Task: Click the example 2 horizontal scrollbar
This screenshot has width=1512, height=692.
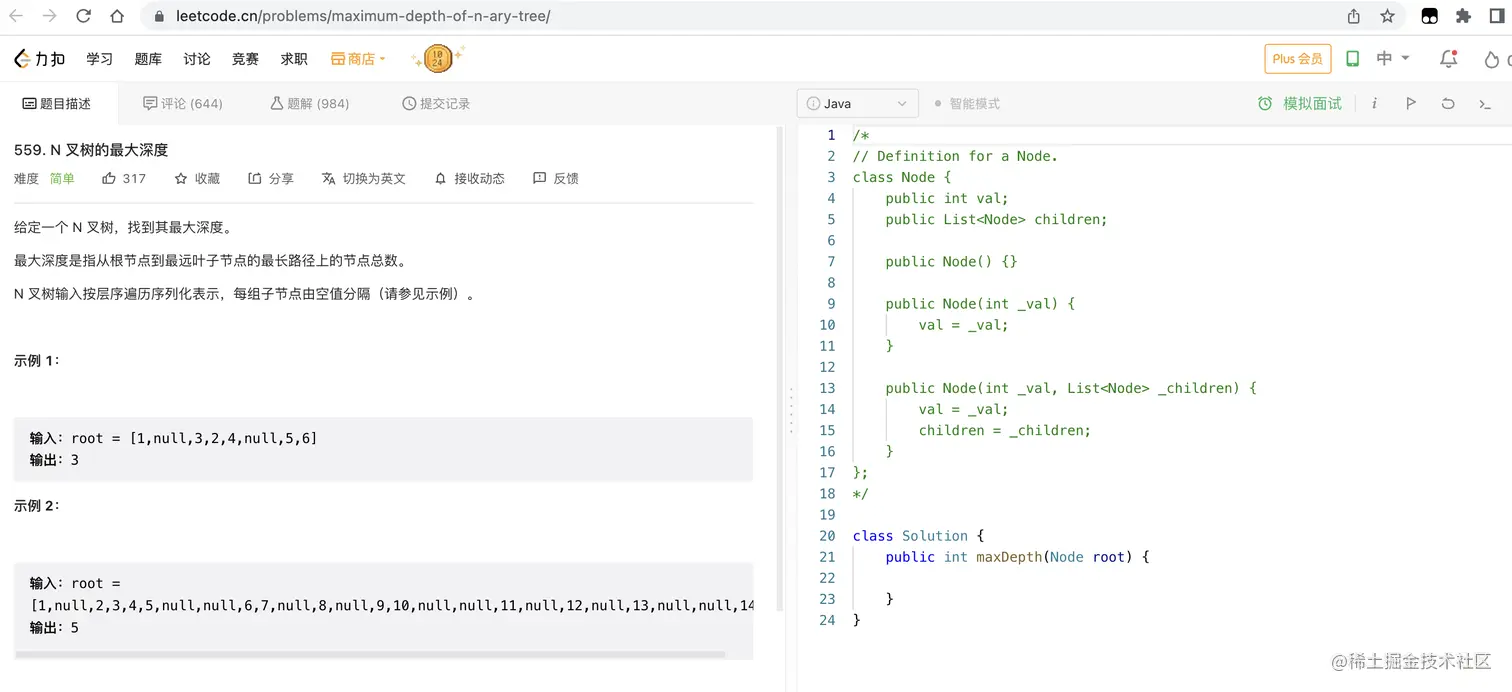Action: point(370,655)
